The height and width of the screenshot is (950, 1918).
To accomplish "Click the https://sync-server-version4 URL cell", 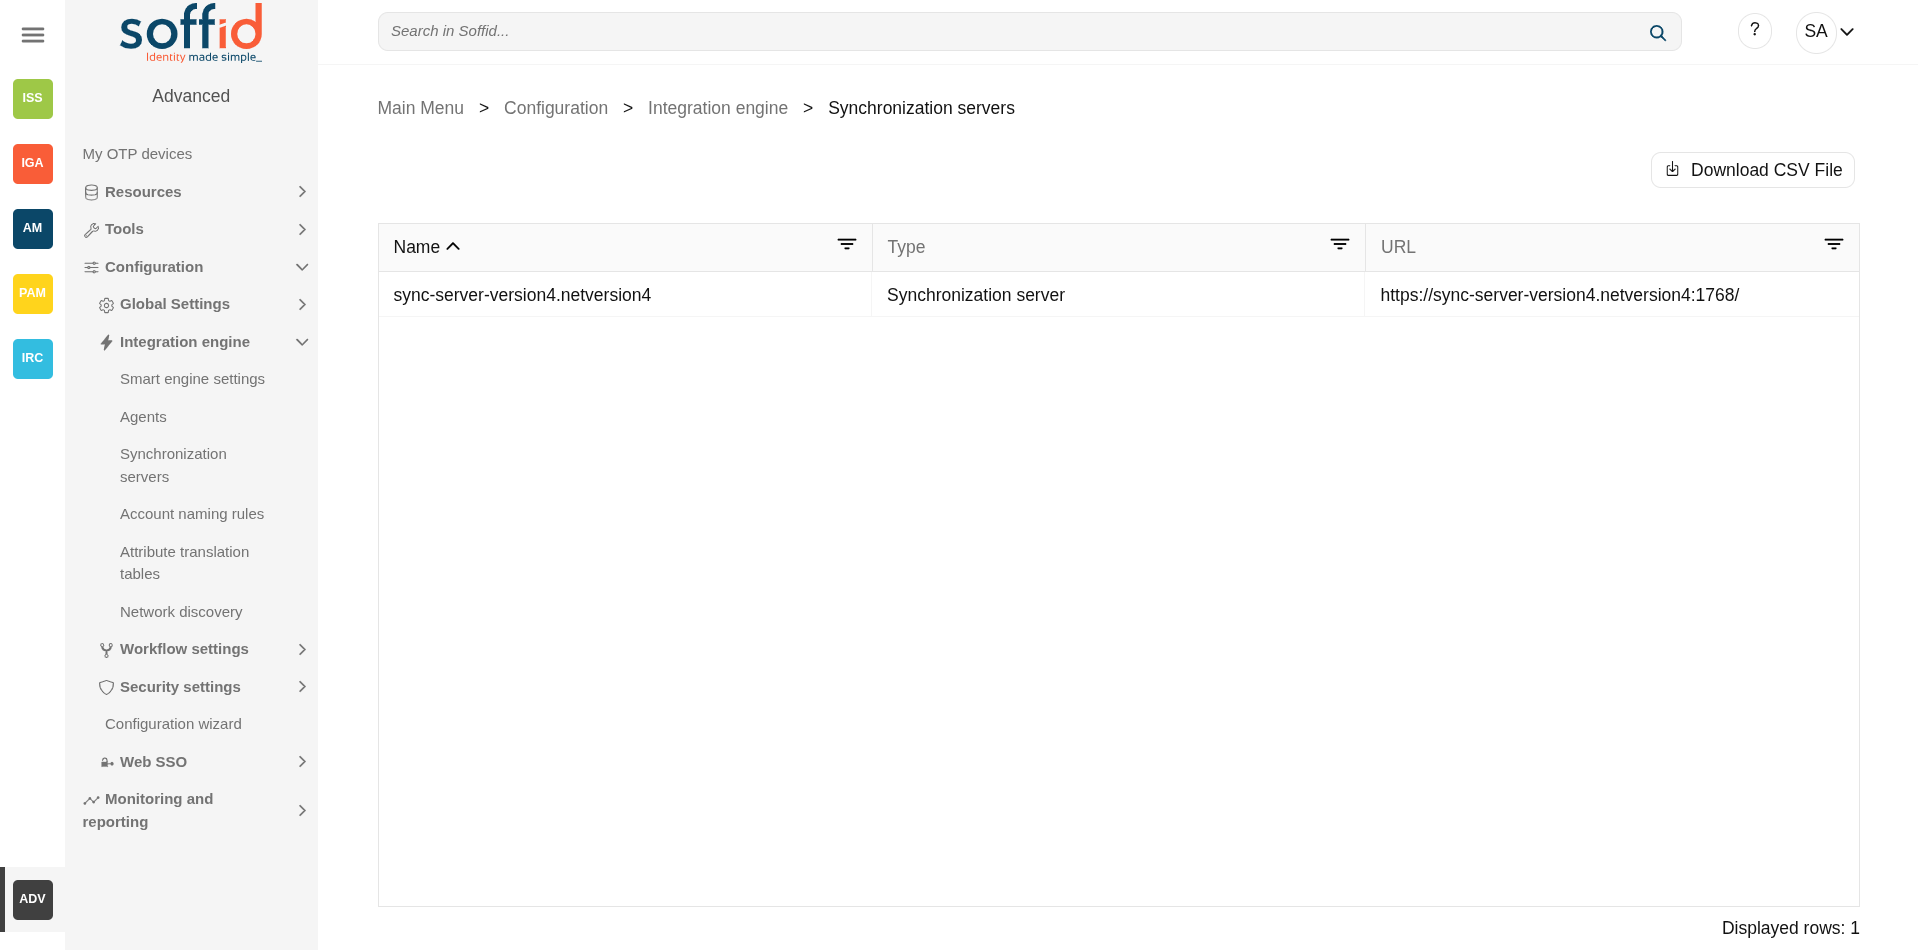I will coord(1559,295).
